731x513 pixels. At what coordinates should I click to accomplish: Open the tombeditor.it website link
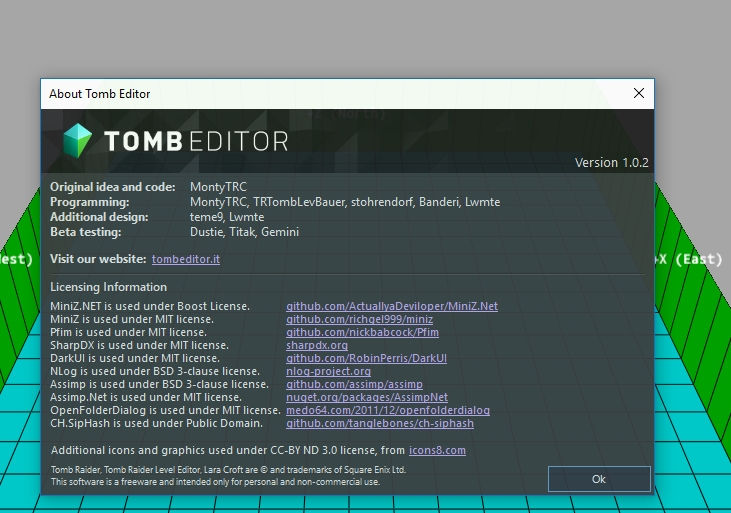(186, 259)
